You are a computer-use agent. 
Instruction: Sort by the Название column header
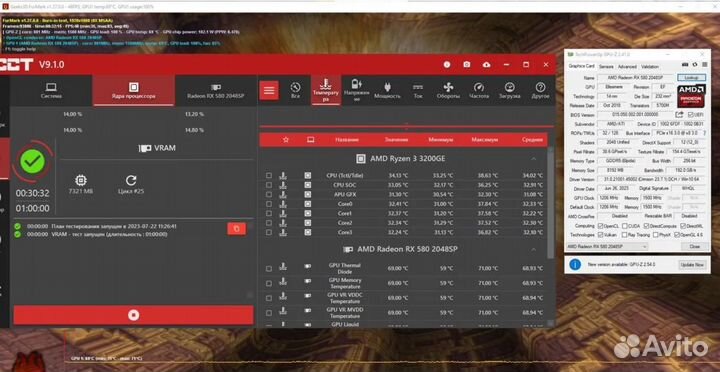click(x=347, y=140)
